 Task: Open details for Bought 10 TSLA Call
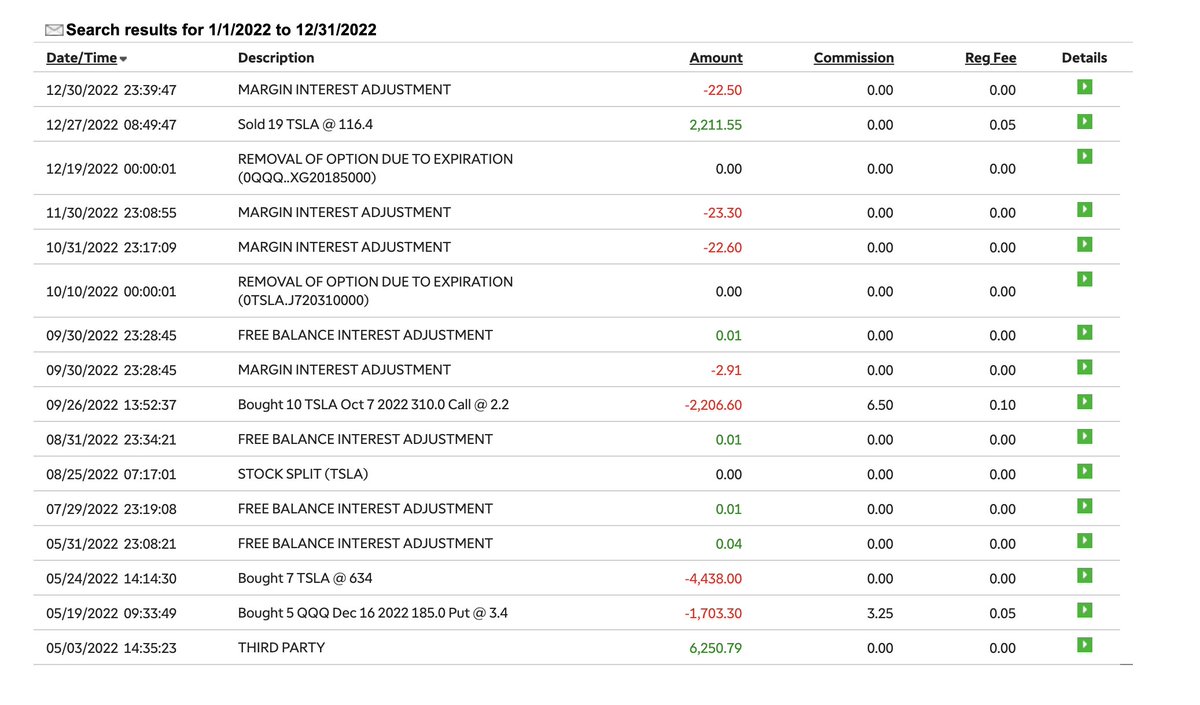point(1085,402)
